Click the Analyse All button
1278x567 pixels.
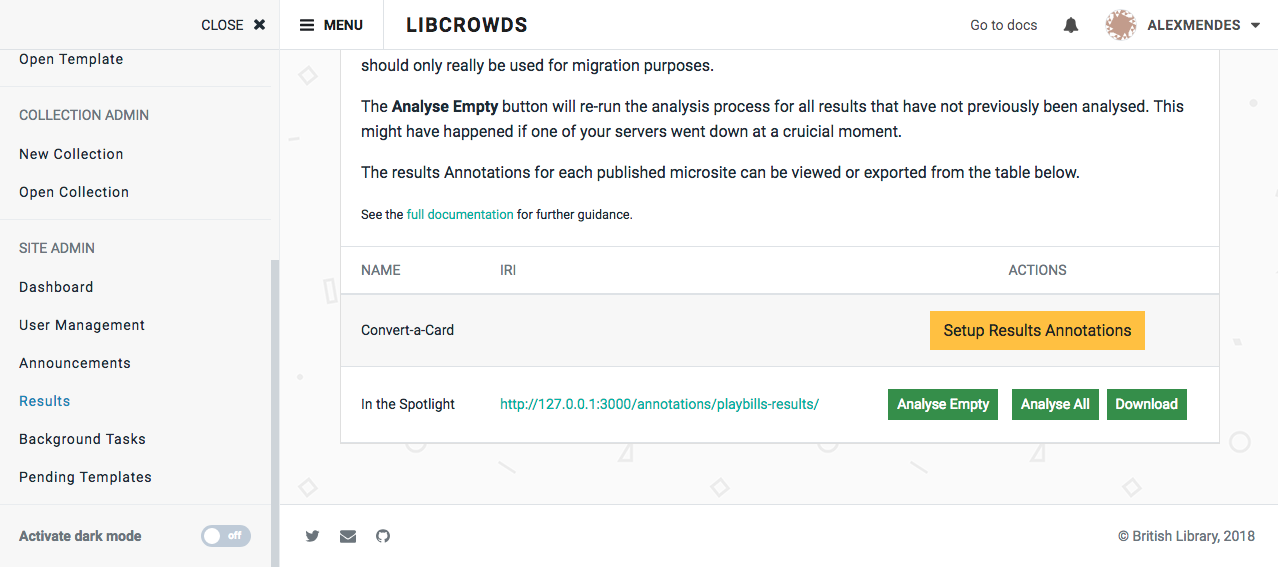tap(1055, 404)
